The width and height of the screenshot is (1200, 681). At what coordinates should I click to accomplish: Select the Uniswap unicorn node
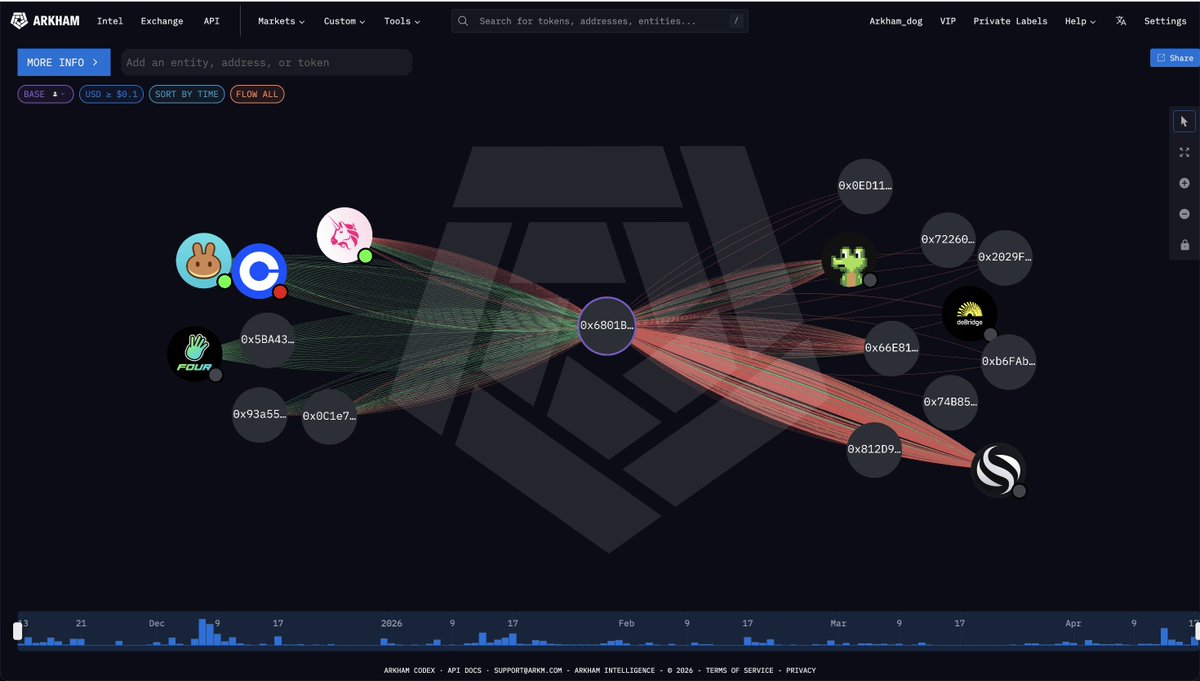tap(344, 236)
